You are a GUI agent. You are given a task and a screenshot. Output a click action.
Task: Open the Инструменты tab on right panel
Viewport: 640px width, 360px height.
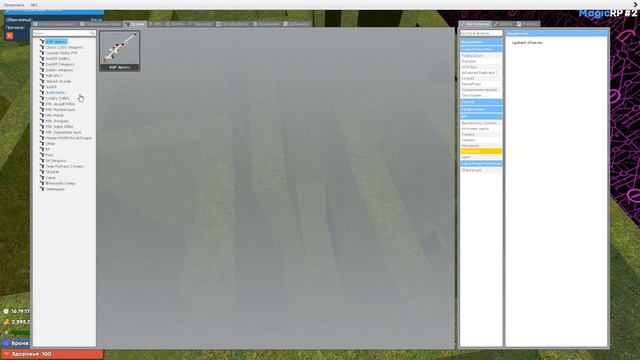click(x=475, y=24)
